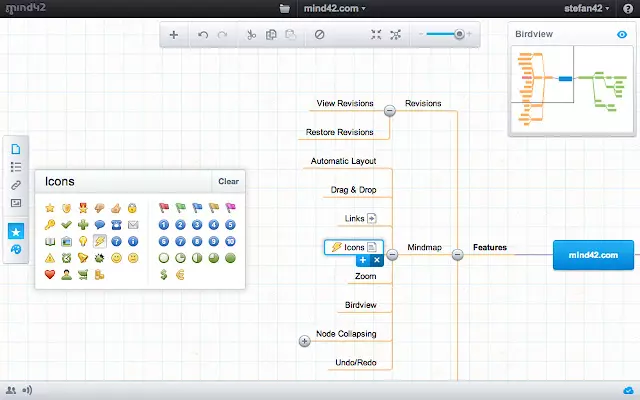The height and width of the screenshot is (400, 640).
Task: Collapse the Revisions branch
Action: pos(390,111)
